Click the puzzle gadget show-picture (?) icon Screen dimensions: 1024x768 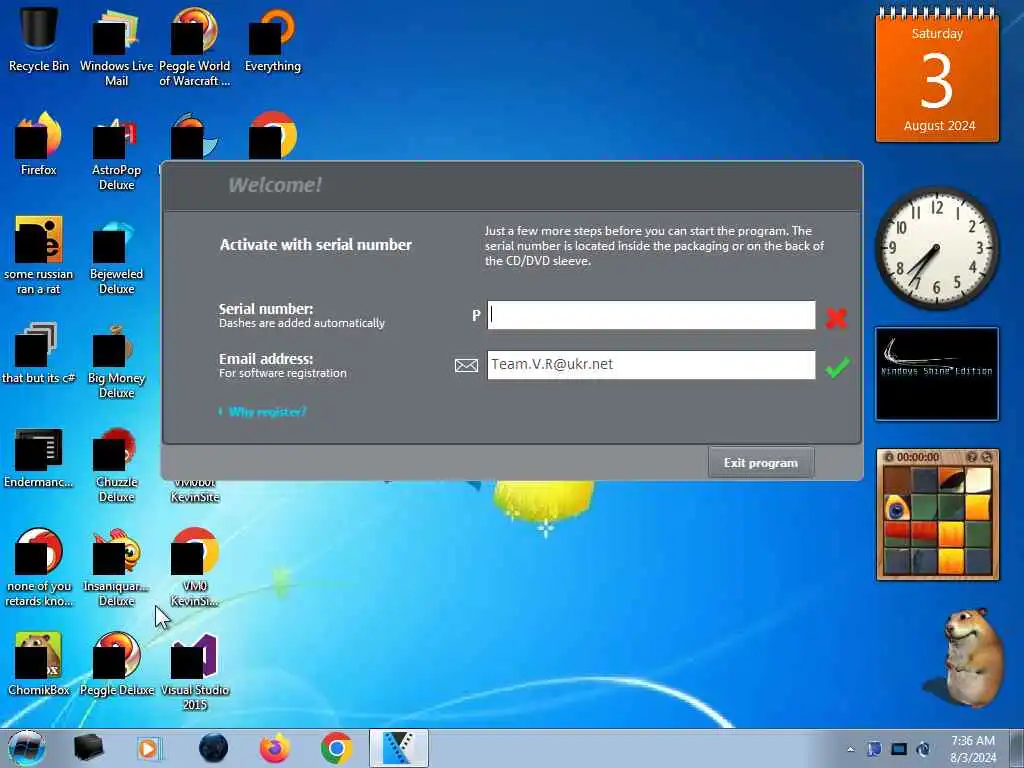click(972, 457)
